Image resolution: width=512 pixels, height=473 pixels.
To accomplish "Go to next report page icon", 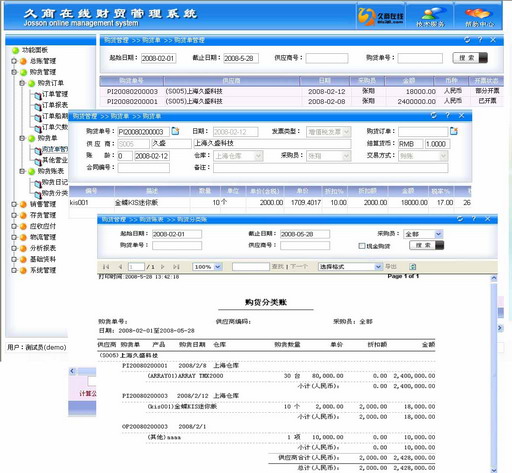I will click(x=163, y=267).
